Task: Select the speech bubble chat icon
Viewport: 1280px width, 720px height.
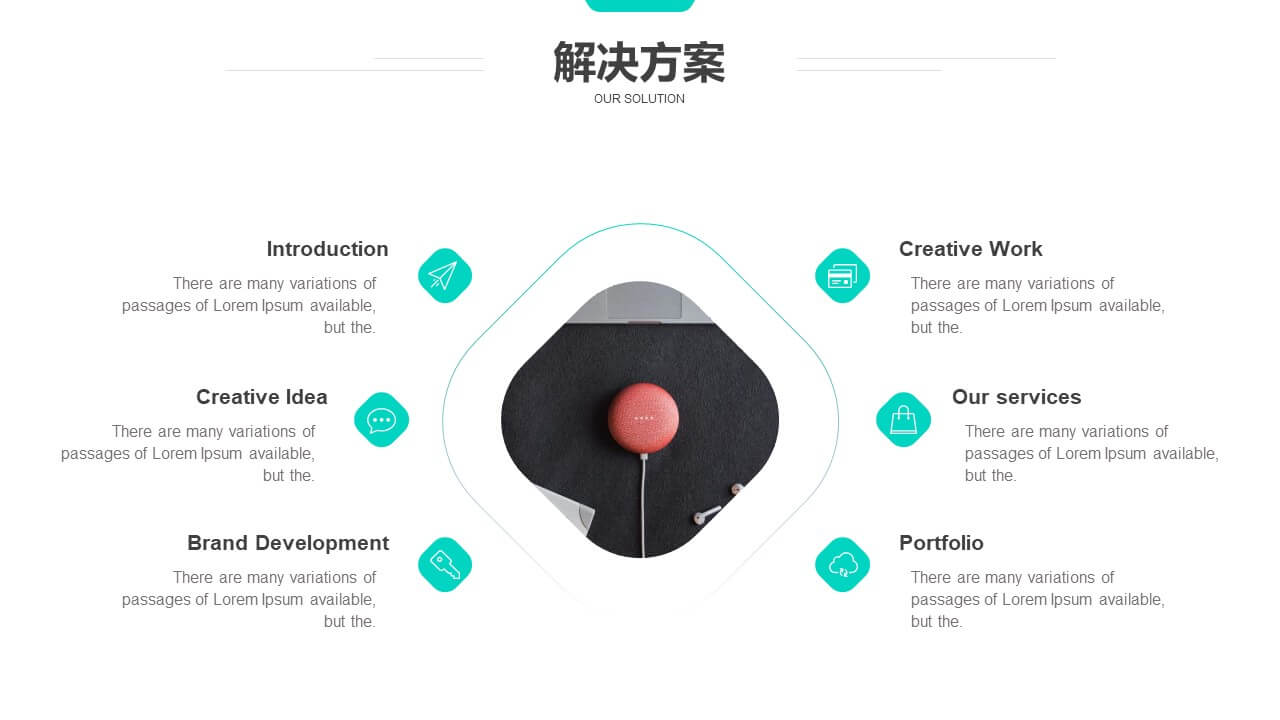Action: [x=382, y=420]
